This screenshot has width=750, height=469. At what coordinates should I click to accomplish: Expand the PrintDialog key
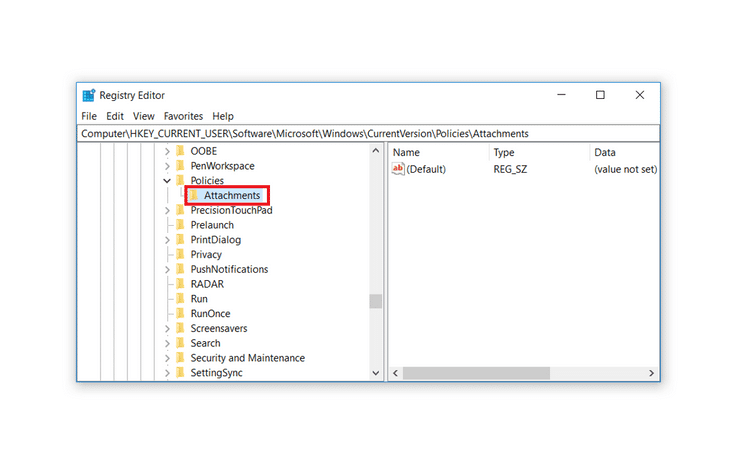167,240
